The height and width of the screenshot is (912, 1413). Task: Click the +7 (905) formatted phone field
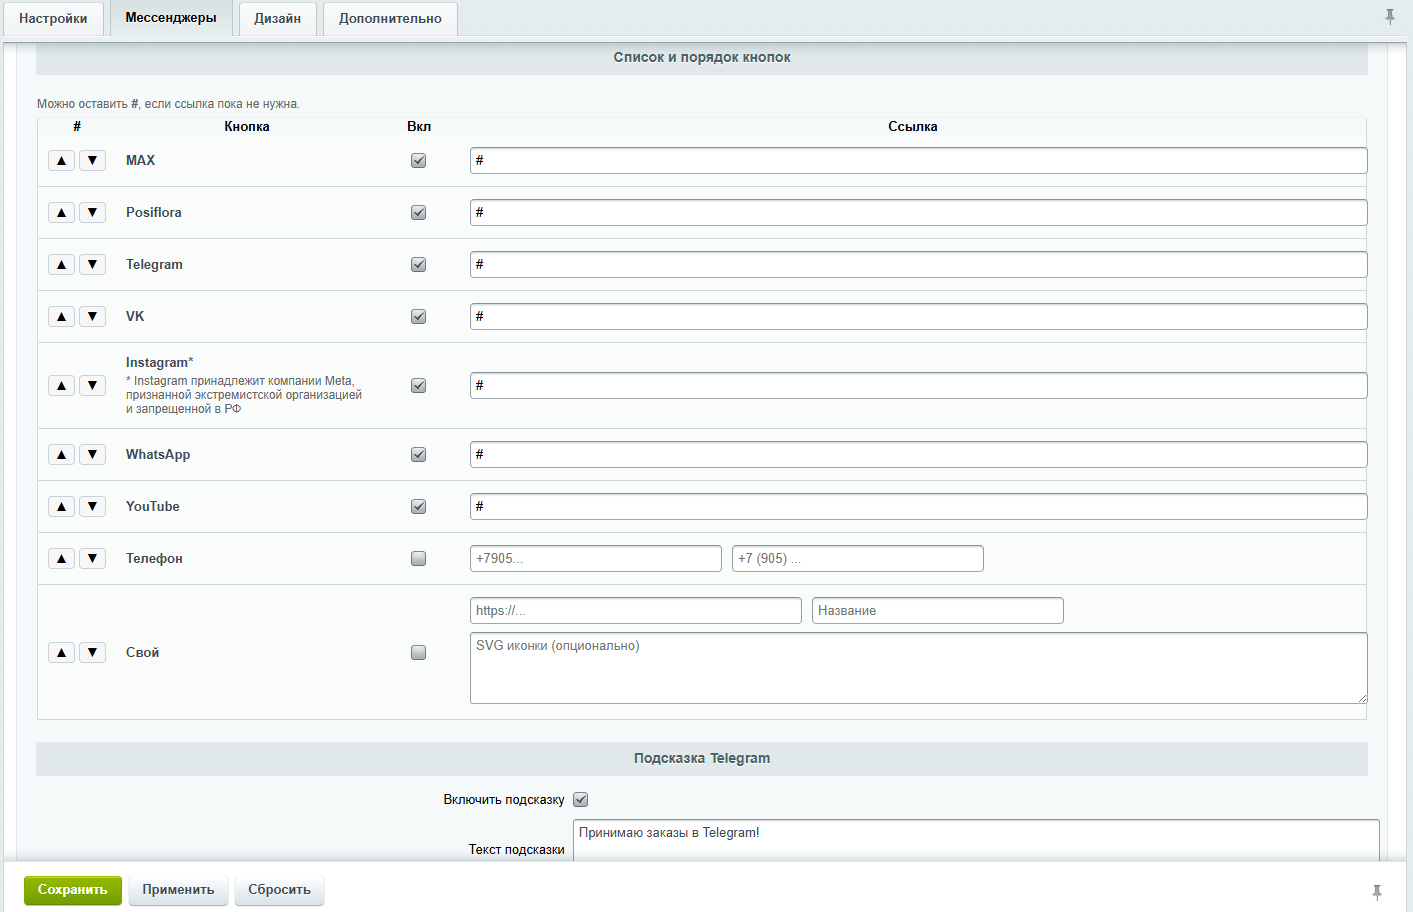pyautogui.click(x=858, y=558)
